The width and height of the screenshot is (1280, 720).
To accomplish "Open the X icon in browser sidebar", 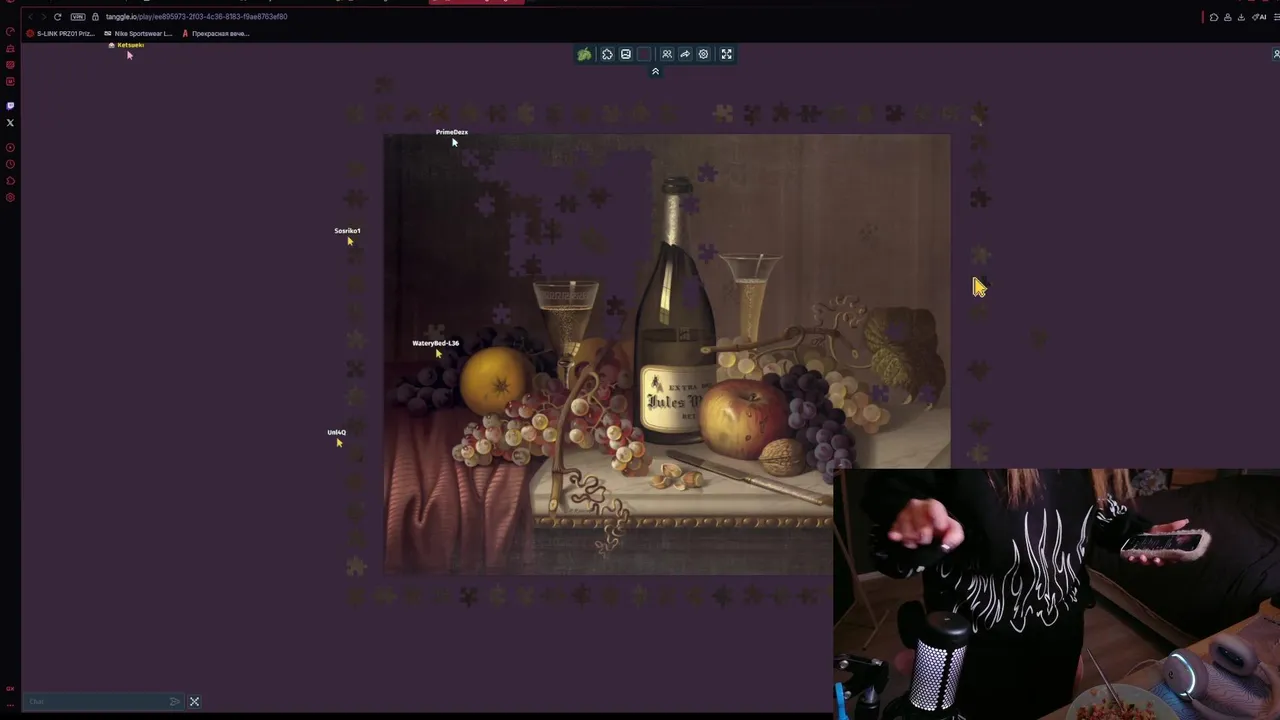I will click(10, 123).
